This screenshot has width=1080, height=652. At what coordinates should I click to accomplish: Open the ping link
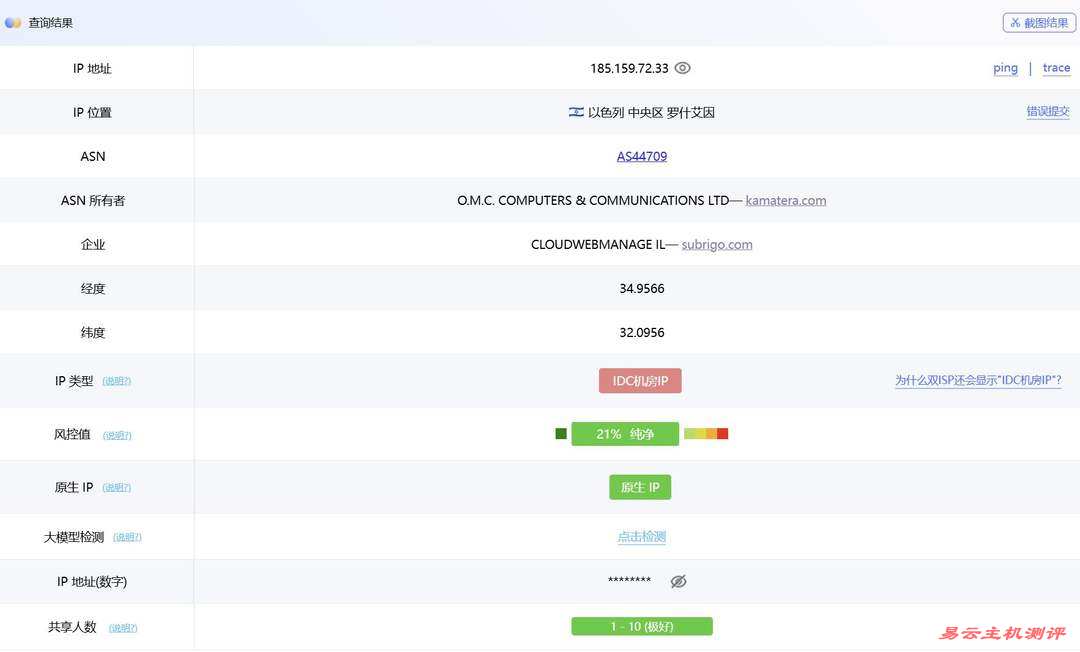pos(1005,68)
